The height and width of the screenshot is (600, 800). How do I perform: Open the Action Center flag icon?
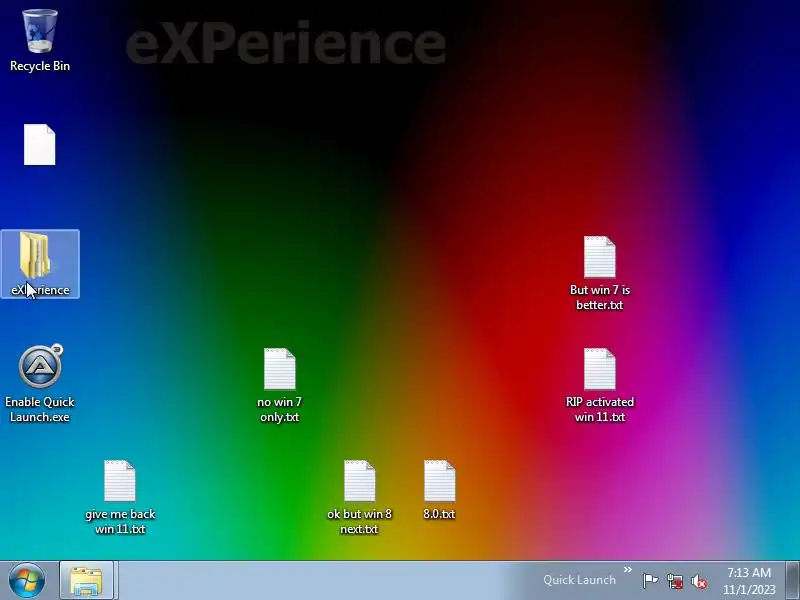[650, 581]
